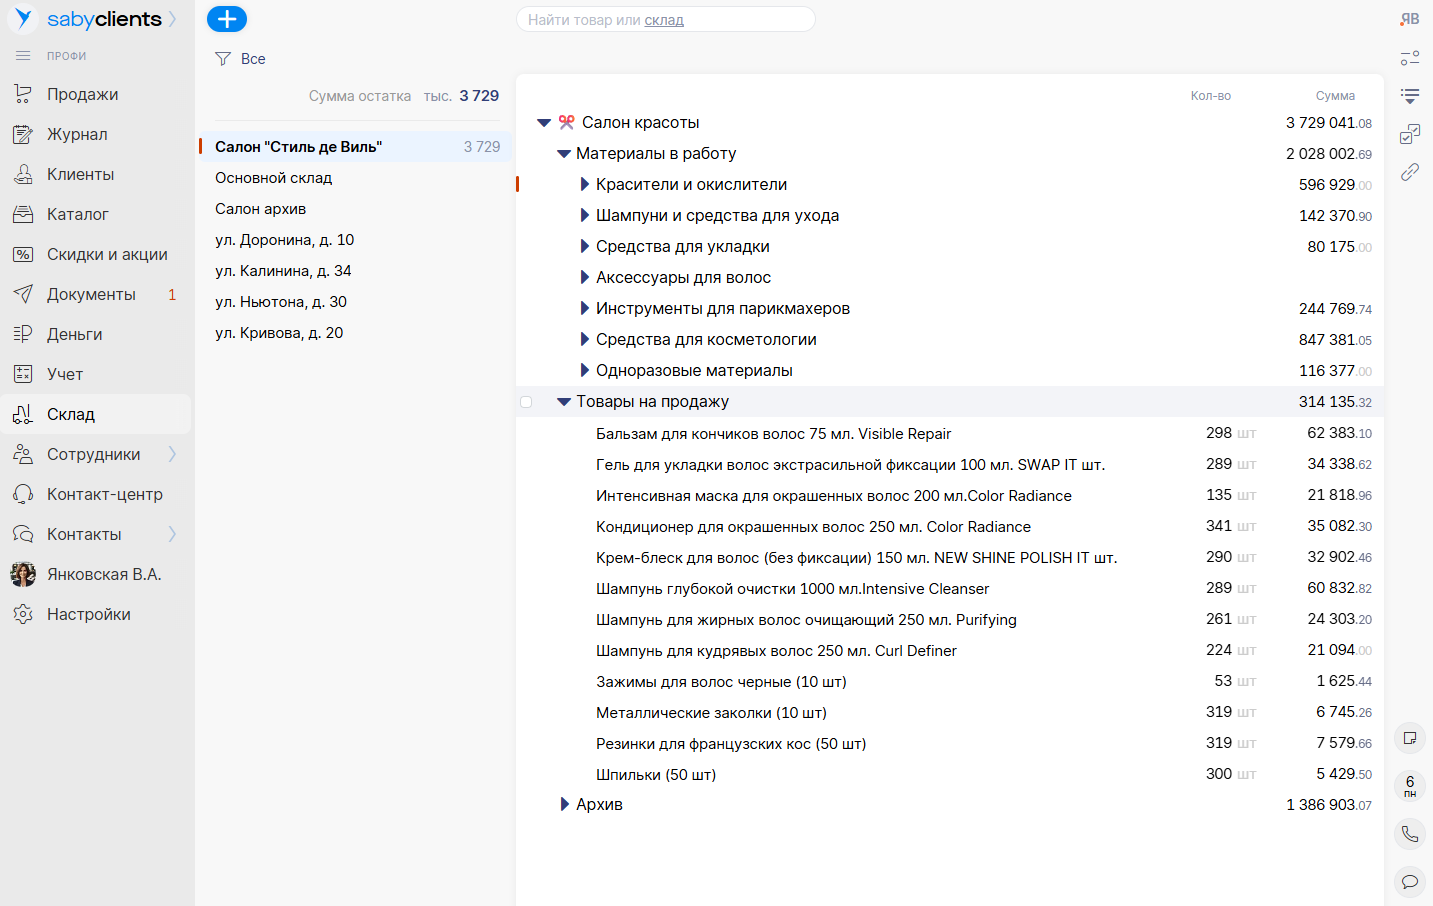The image size is (1433, 906).
Task: Click the склад link in search field
Action: [x=664, y=20]
